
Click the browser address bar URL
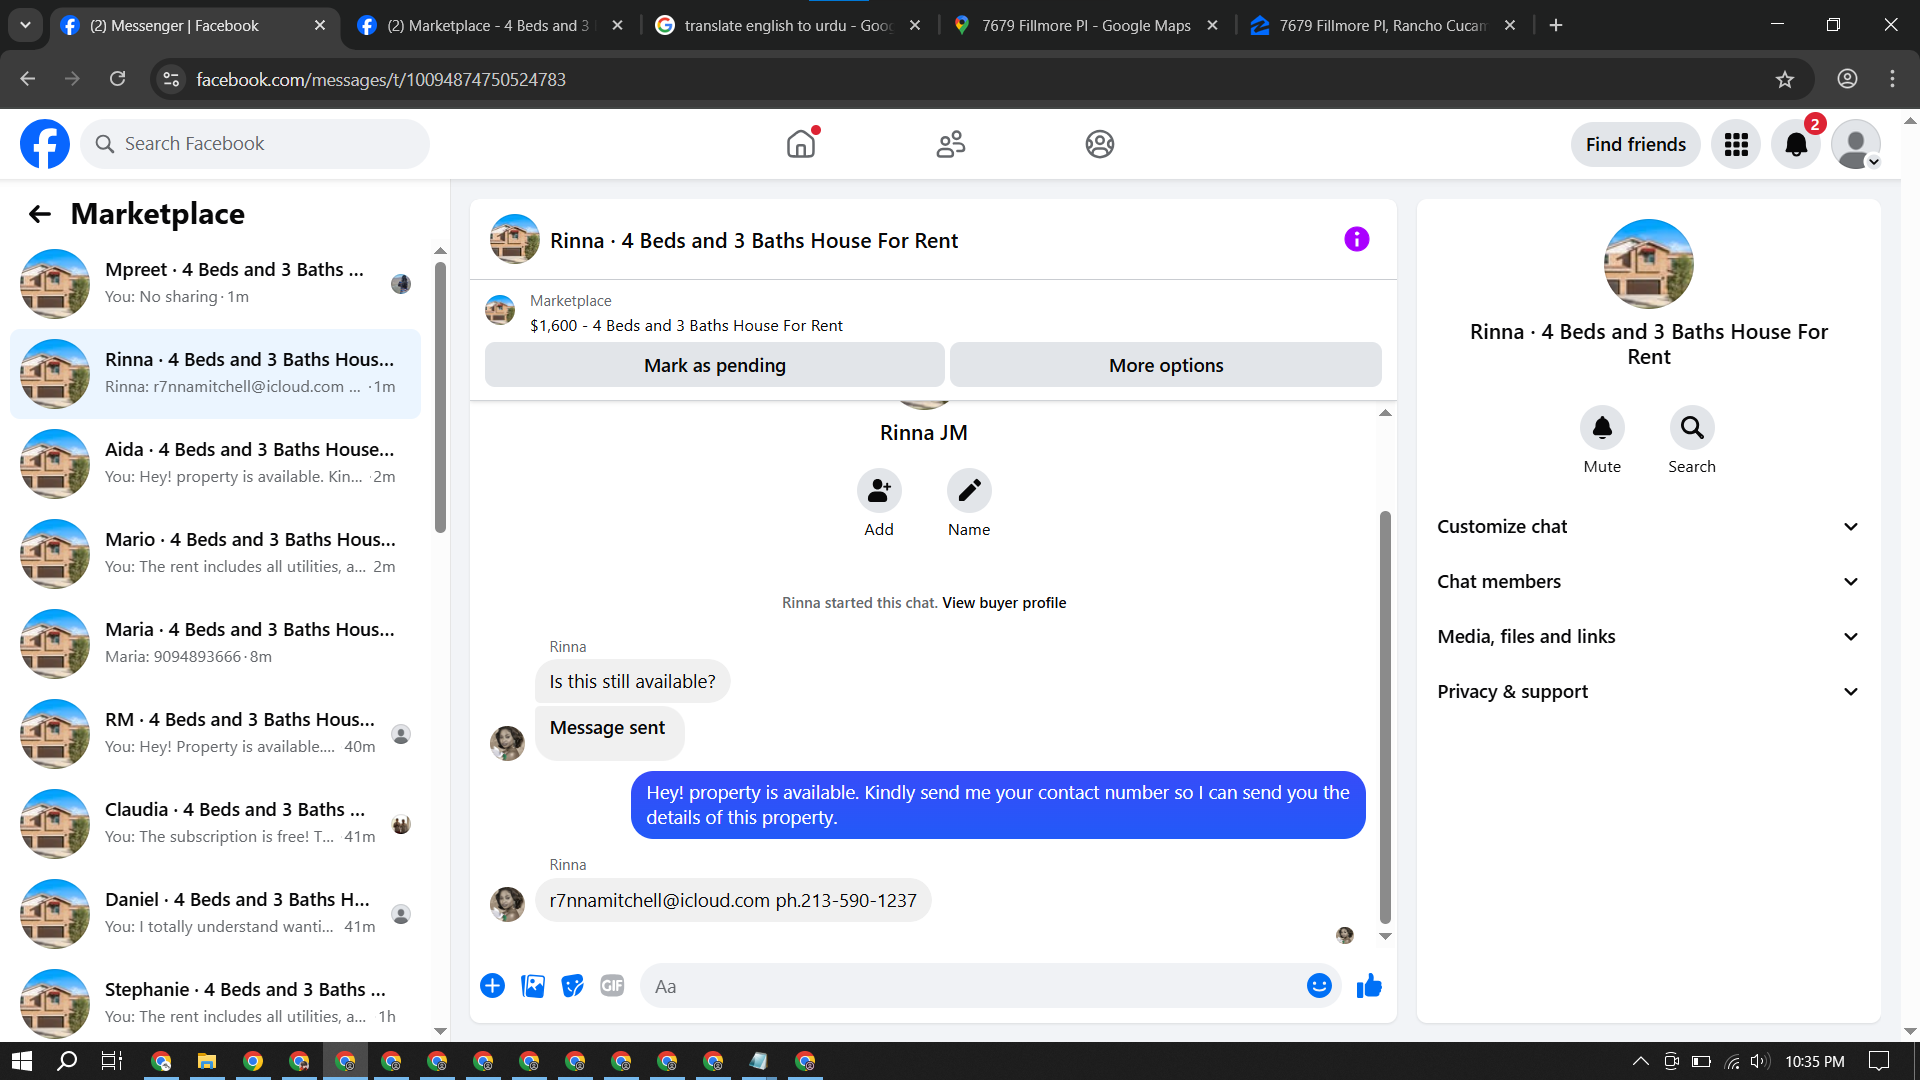[381, 79]
